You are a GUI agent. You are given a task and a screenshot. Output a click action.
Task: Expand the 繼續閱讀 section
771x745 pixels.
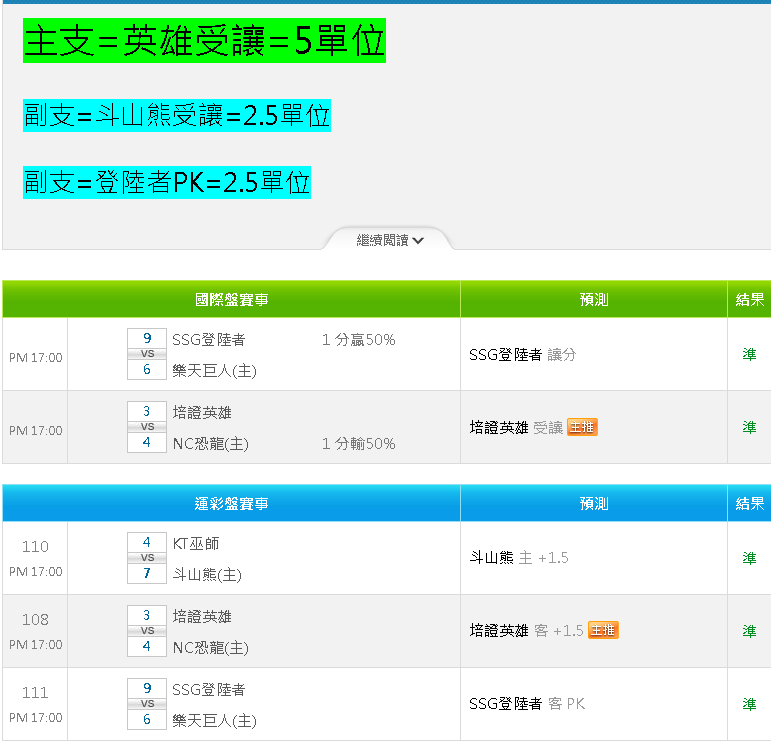click(x=390, y=240)
